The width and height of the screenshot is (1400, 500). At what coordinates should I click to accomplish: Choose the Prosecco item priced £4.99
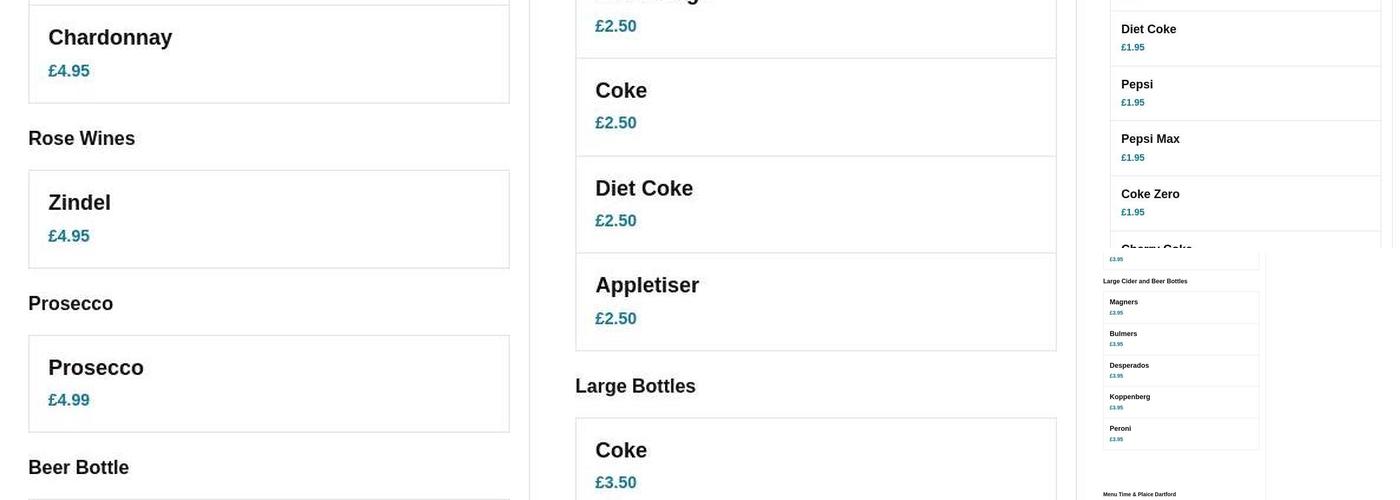[268, 383]
